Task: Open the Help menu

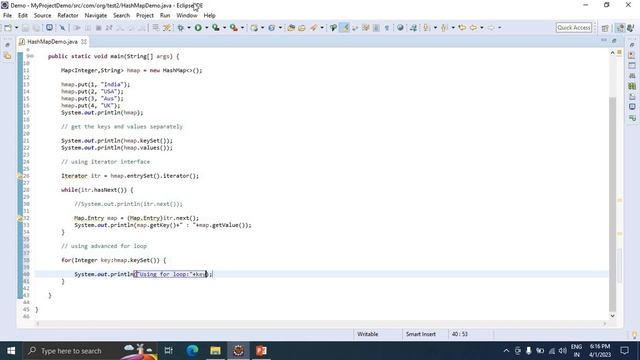Action: (x=209, y=16)
